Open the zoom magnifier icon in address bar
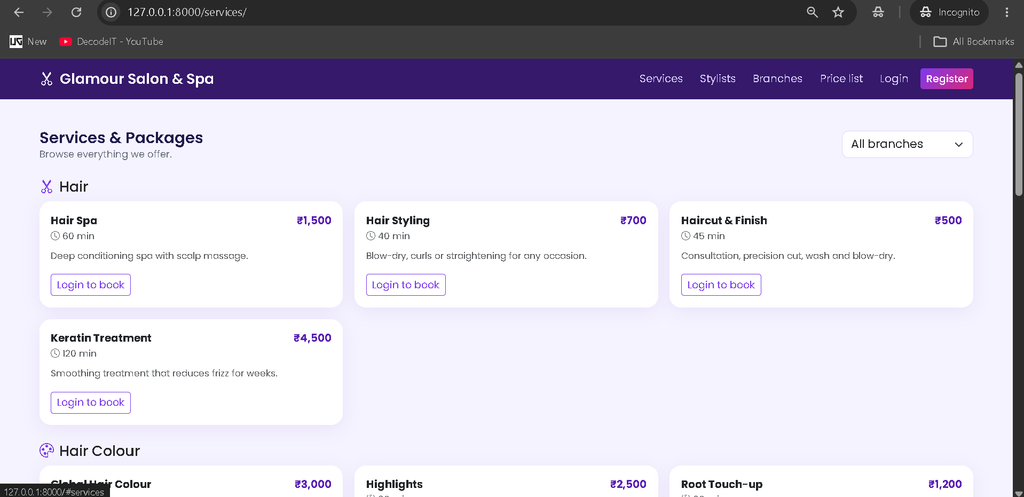This screenshot has width=1024, height=497. pos(812,12)
